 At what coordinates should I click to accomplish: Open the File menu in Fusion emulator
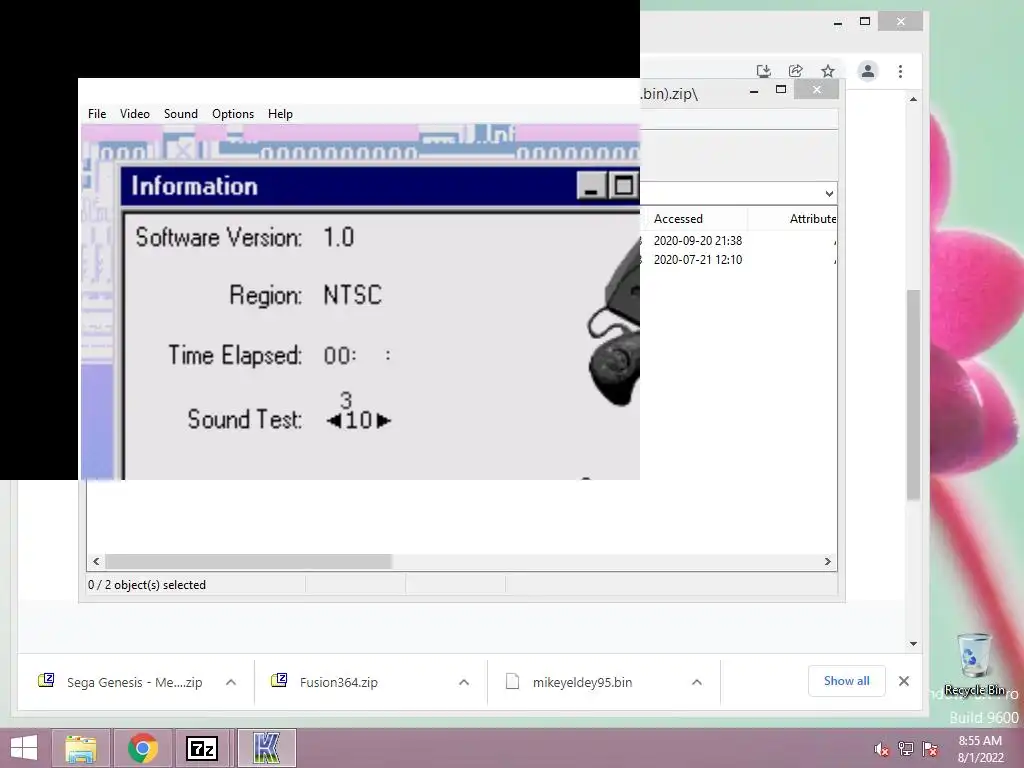click(x=97, y=114)
